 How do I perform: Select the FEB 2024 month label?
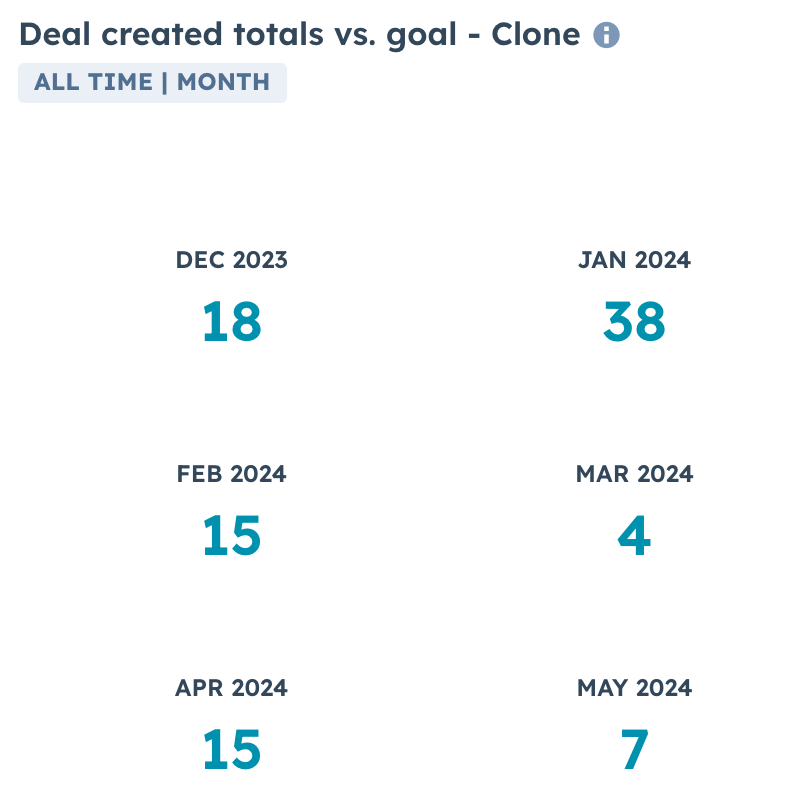(x=231, y=474)
